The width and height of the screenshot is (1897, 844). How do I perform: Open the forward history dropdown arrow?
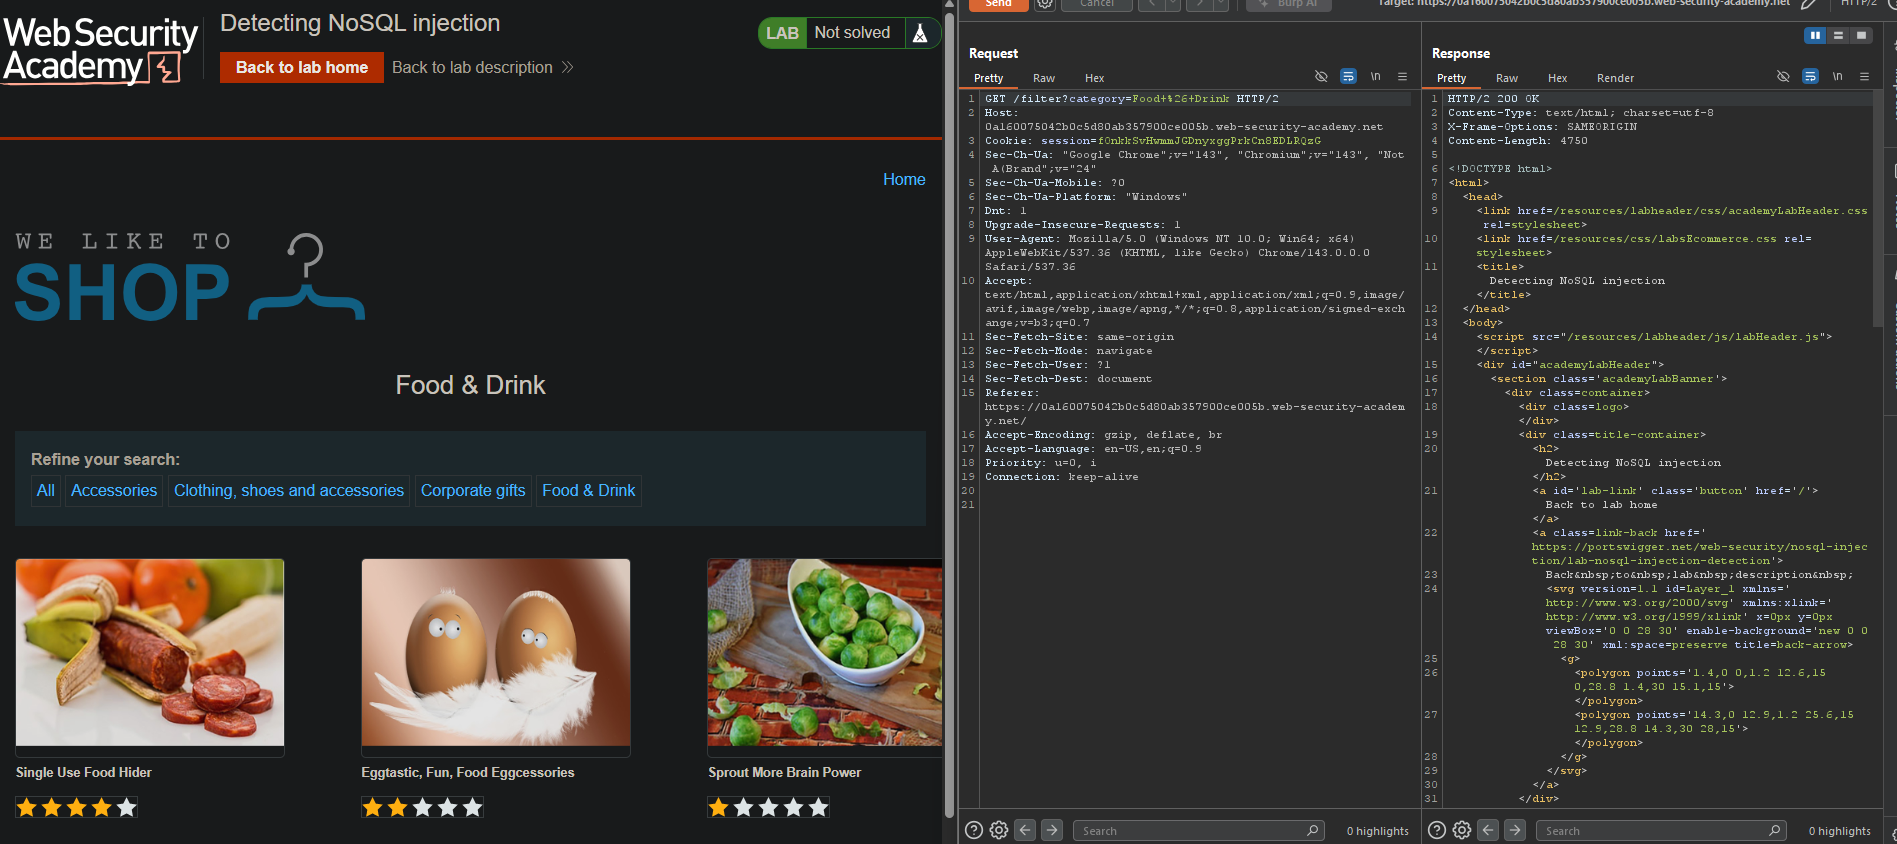tap(1221, 4)
